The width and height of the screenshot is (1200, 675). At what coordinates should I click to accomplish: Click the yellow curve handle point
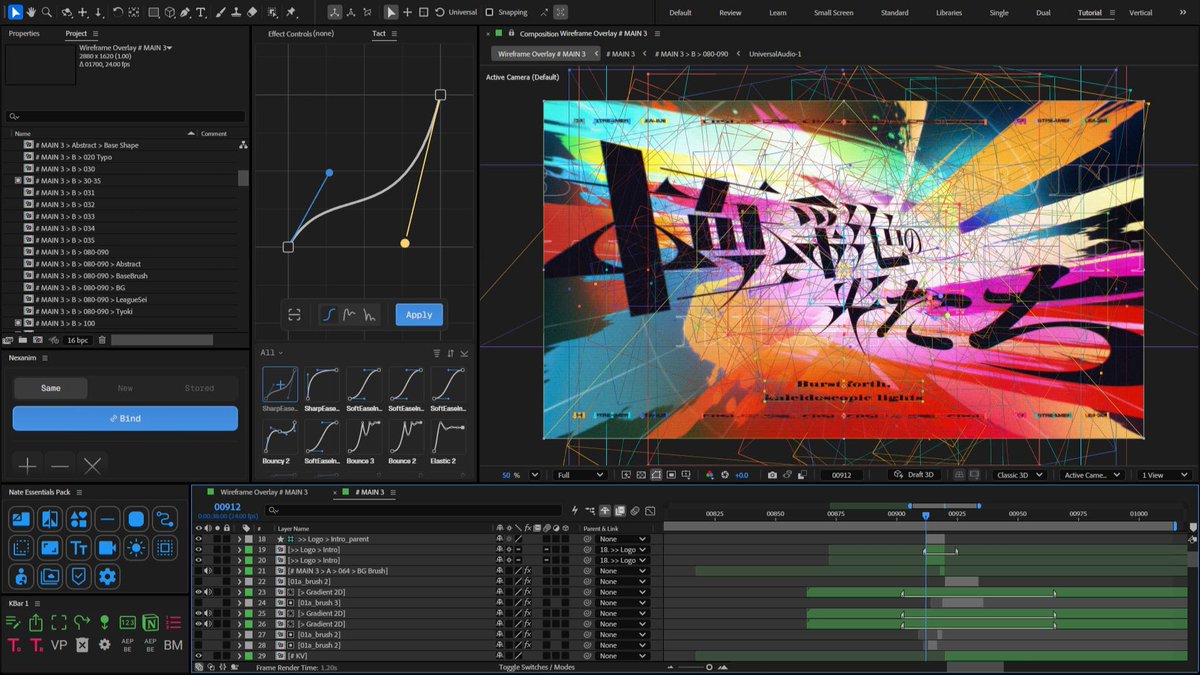[405, 243]
